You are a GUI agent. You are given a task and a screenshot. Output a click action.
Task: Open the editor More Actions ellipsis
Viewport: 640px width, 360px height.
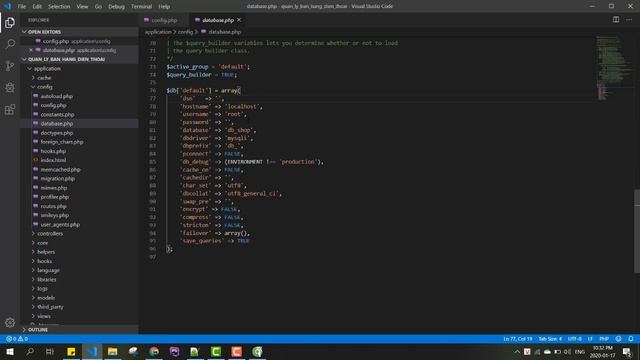coord(629,20)
